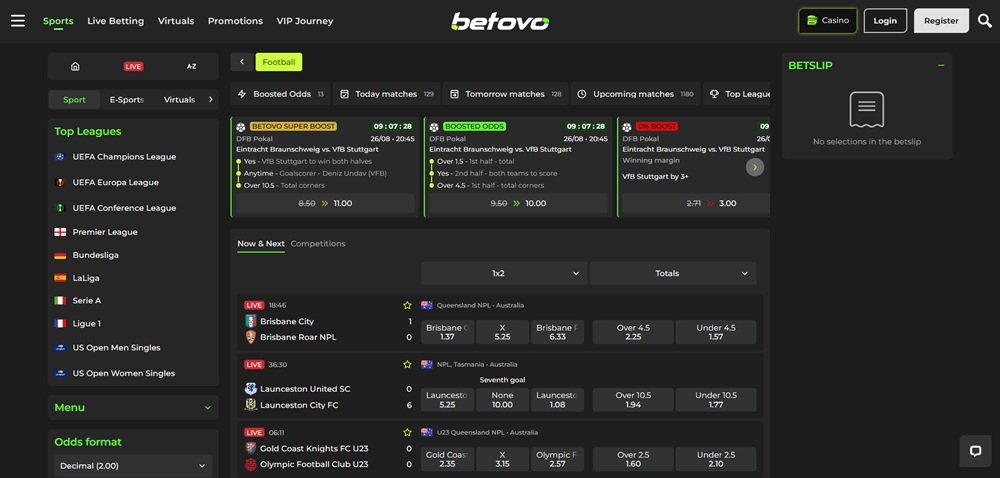Open the Sports top menu item
1000x478 pixels.
pyautogui.click(x=58, y=21)
